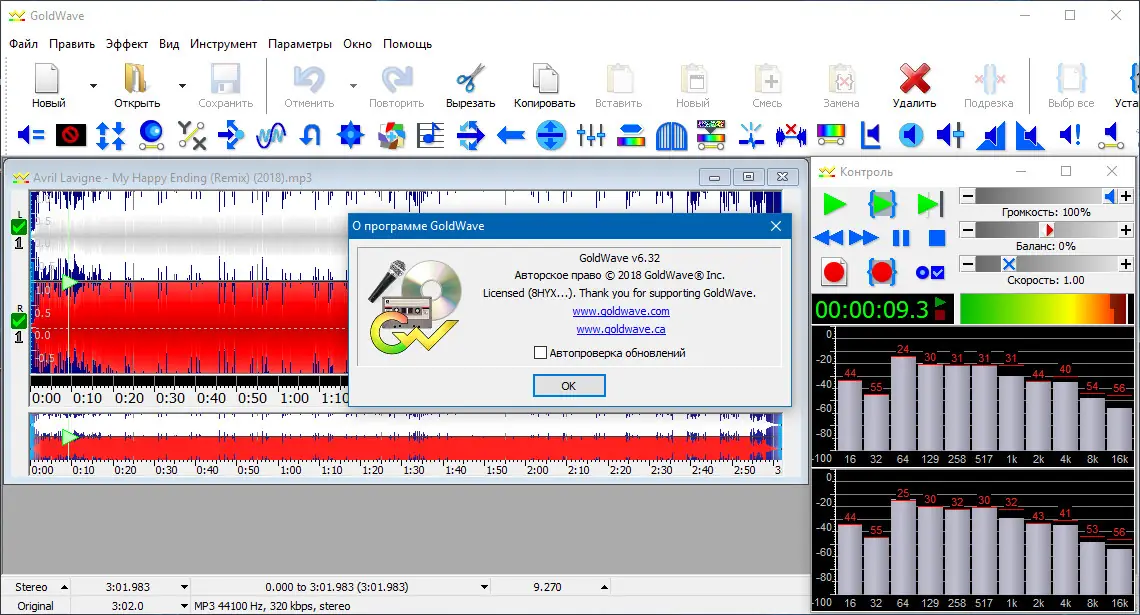
Task: Open the Инструмент menu
Action: tap(224, 44)
